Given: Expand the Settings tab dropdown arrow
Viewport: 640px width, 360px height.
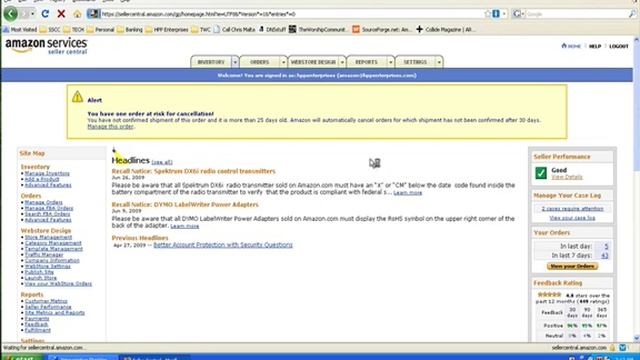Looking at the screenshot, I should (439, 62).
